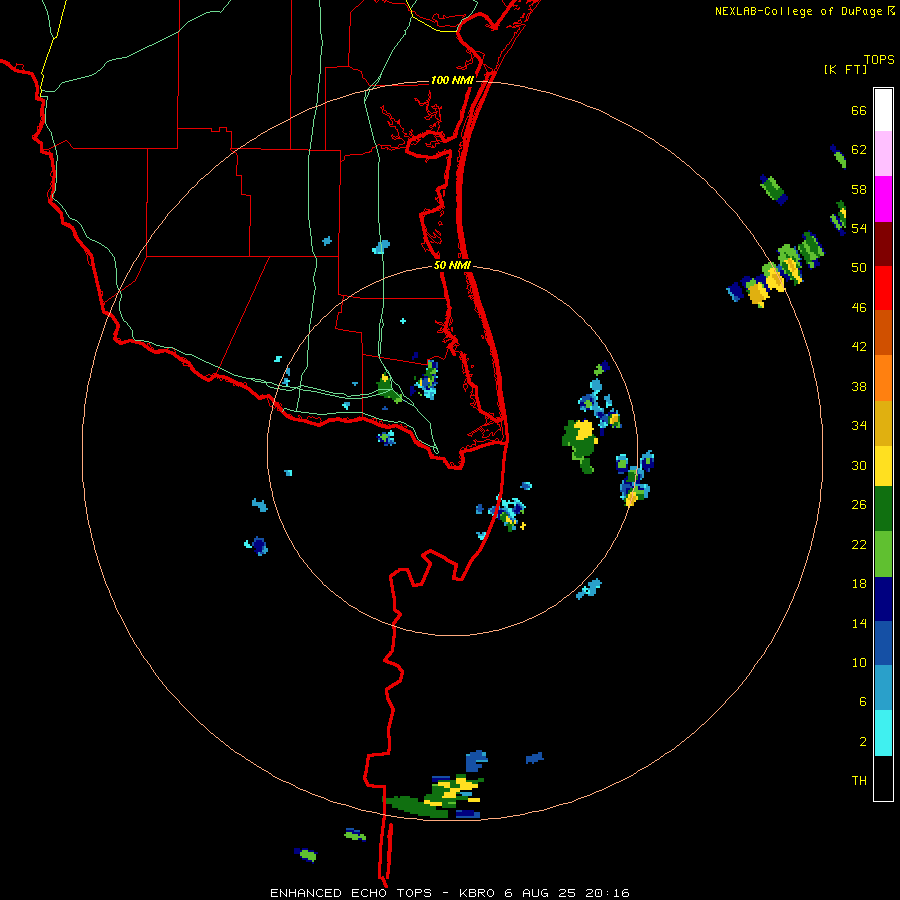Click the 100 NMI range ring label
Screen dimensions: 900x900
(x=452, y=80)
